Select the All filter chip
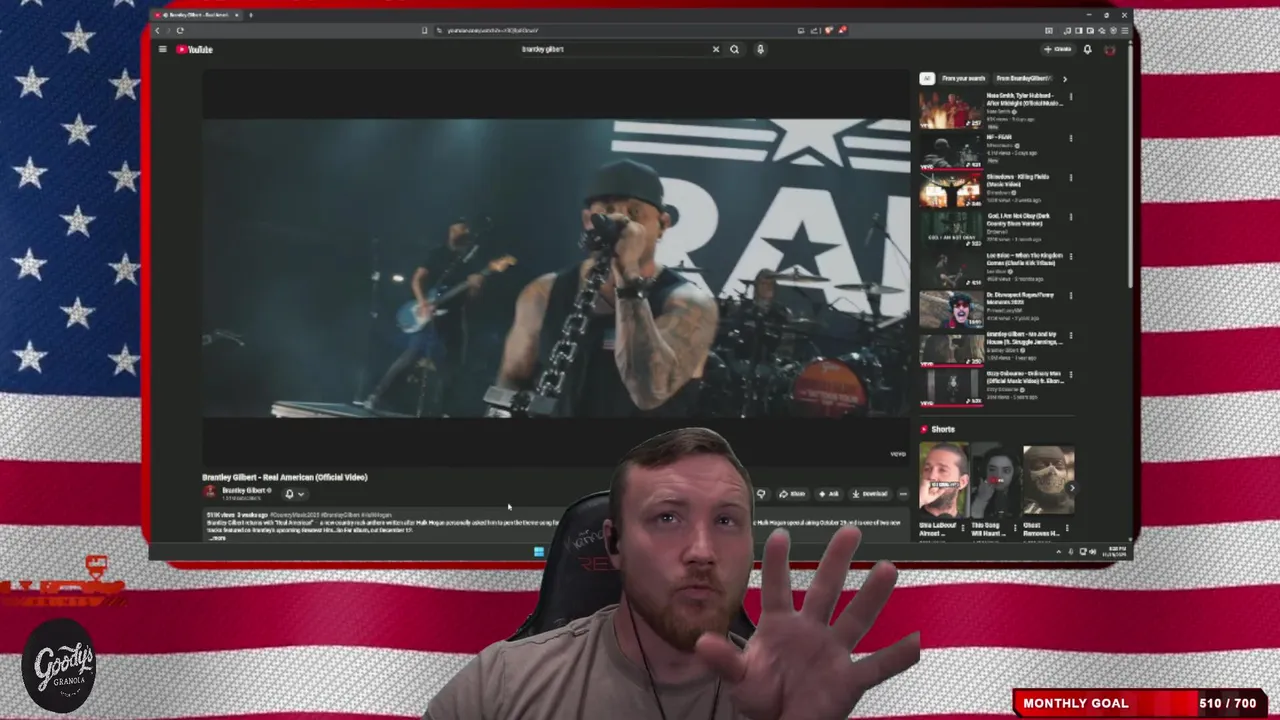The height and width of the screenshot is (720, 1280). (x=927, y=78)
